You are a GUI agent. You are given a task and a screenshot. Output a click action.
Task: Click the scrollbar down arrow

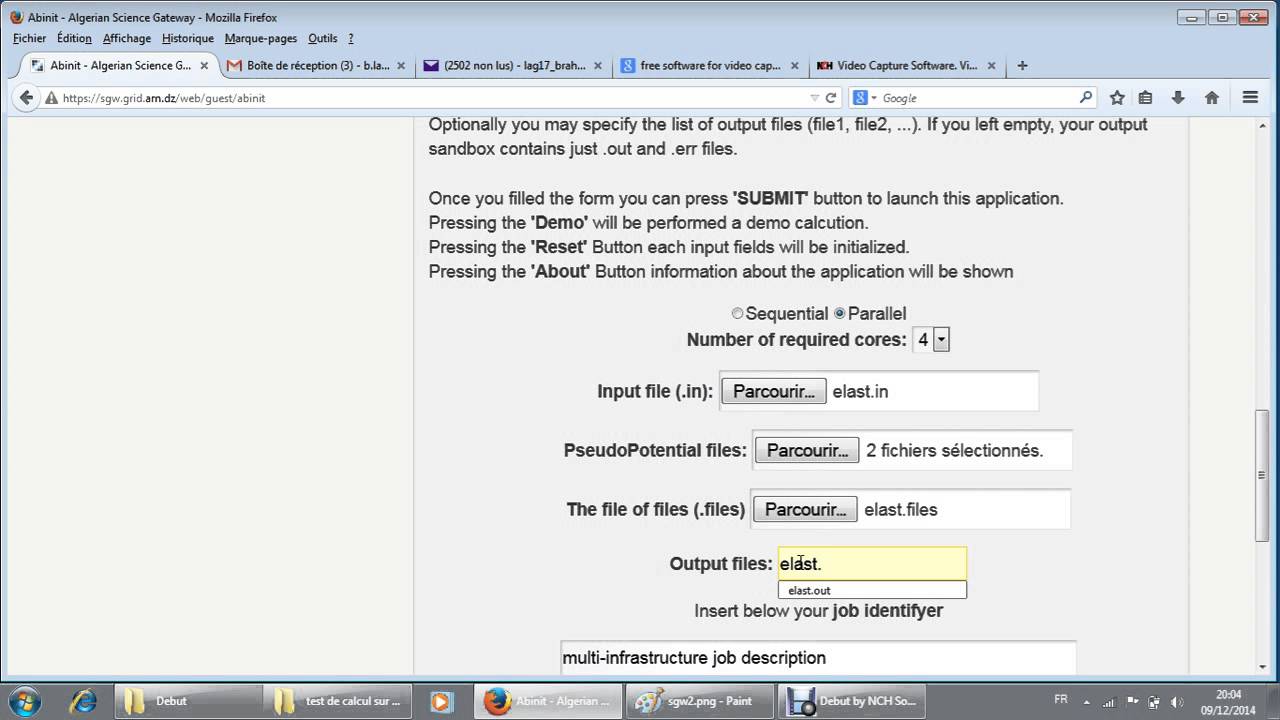(1263, 667)
